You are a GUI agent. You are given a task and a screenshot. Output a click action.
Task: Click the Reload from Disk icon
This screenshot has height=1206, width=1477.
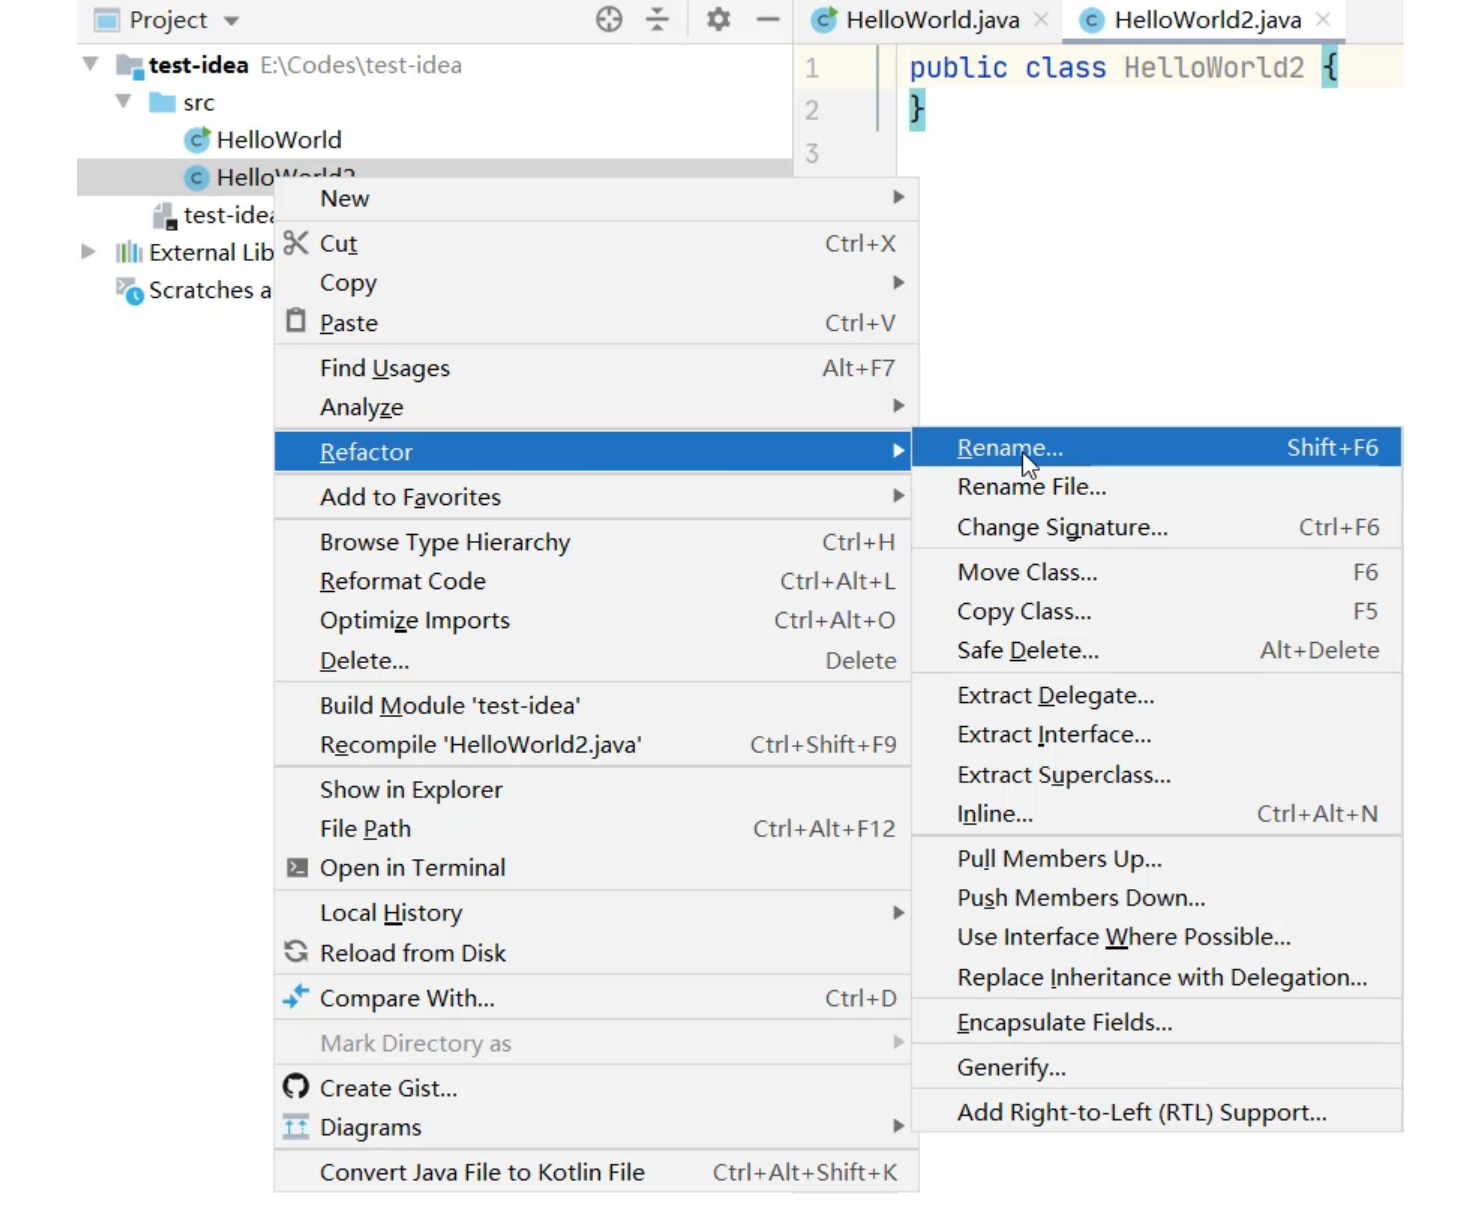coord(296,952)
